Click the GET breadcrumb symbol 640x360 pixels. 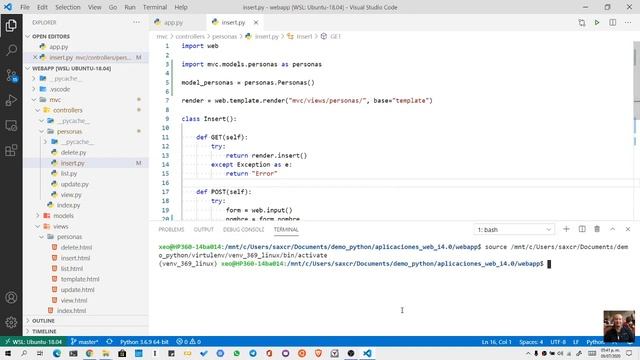point(335,36)
